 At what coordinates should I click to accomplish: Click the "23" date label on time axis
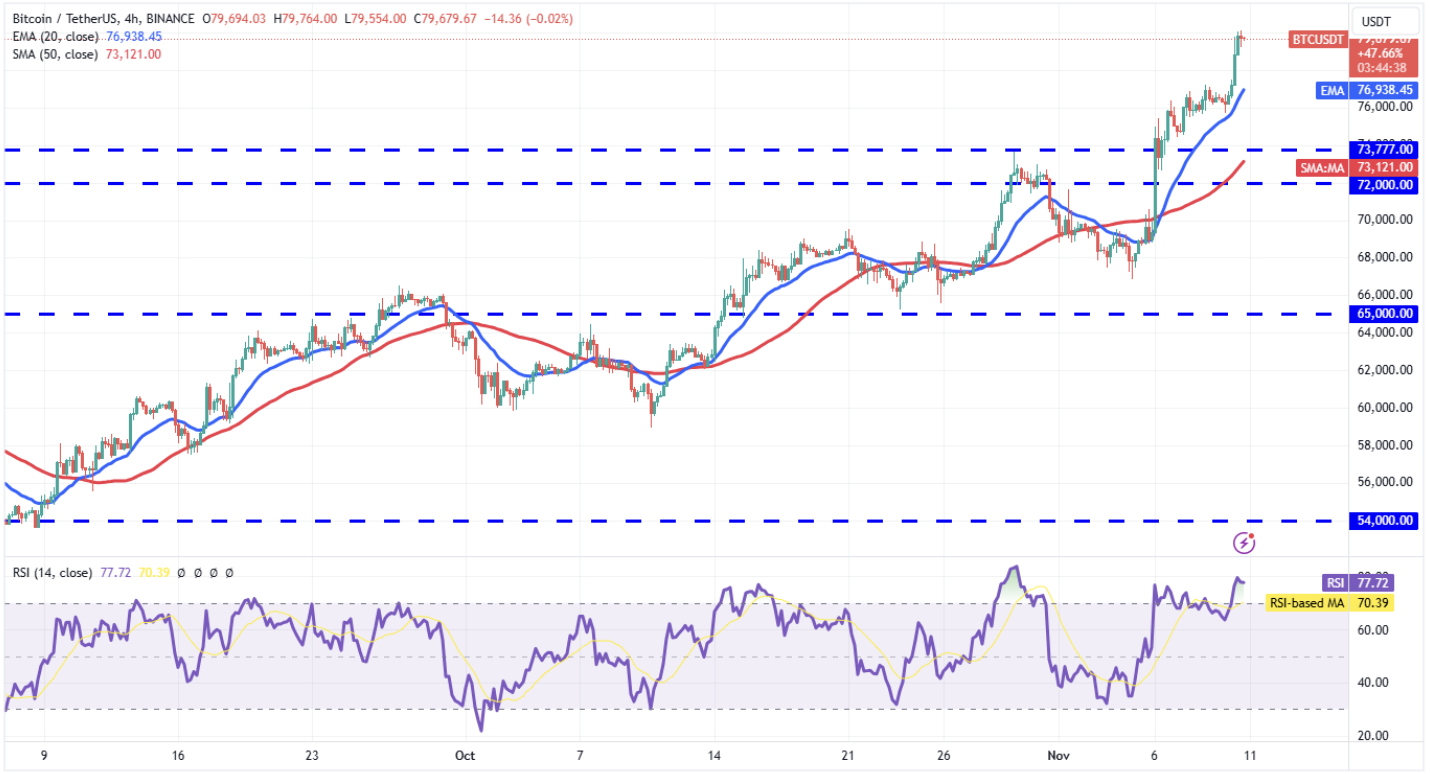click(x=312, y=756)
